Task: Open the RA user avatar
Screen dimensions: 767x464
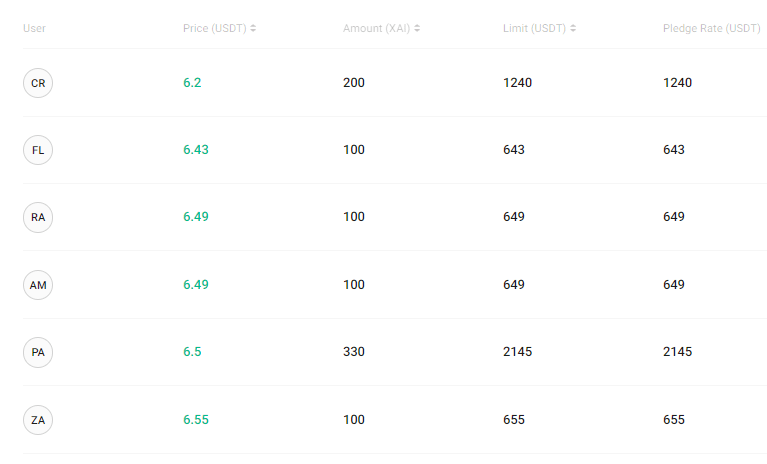Action: (x=38, y=217)
